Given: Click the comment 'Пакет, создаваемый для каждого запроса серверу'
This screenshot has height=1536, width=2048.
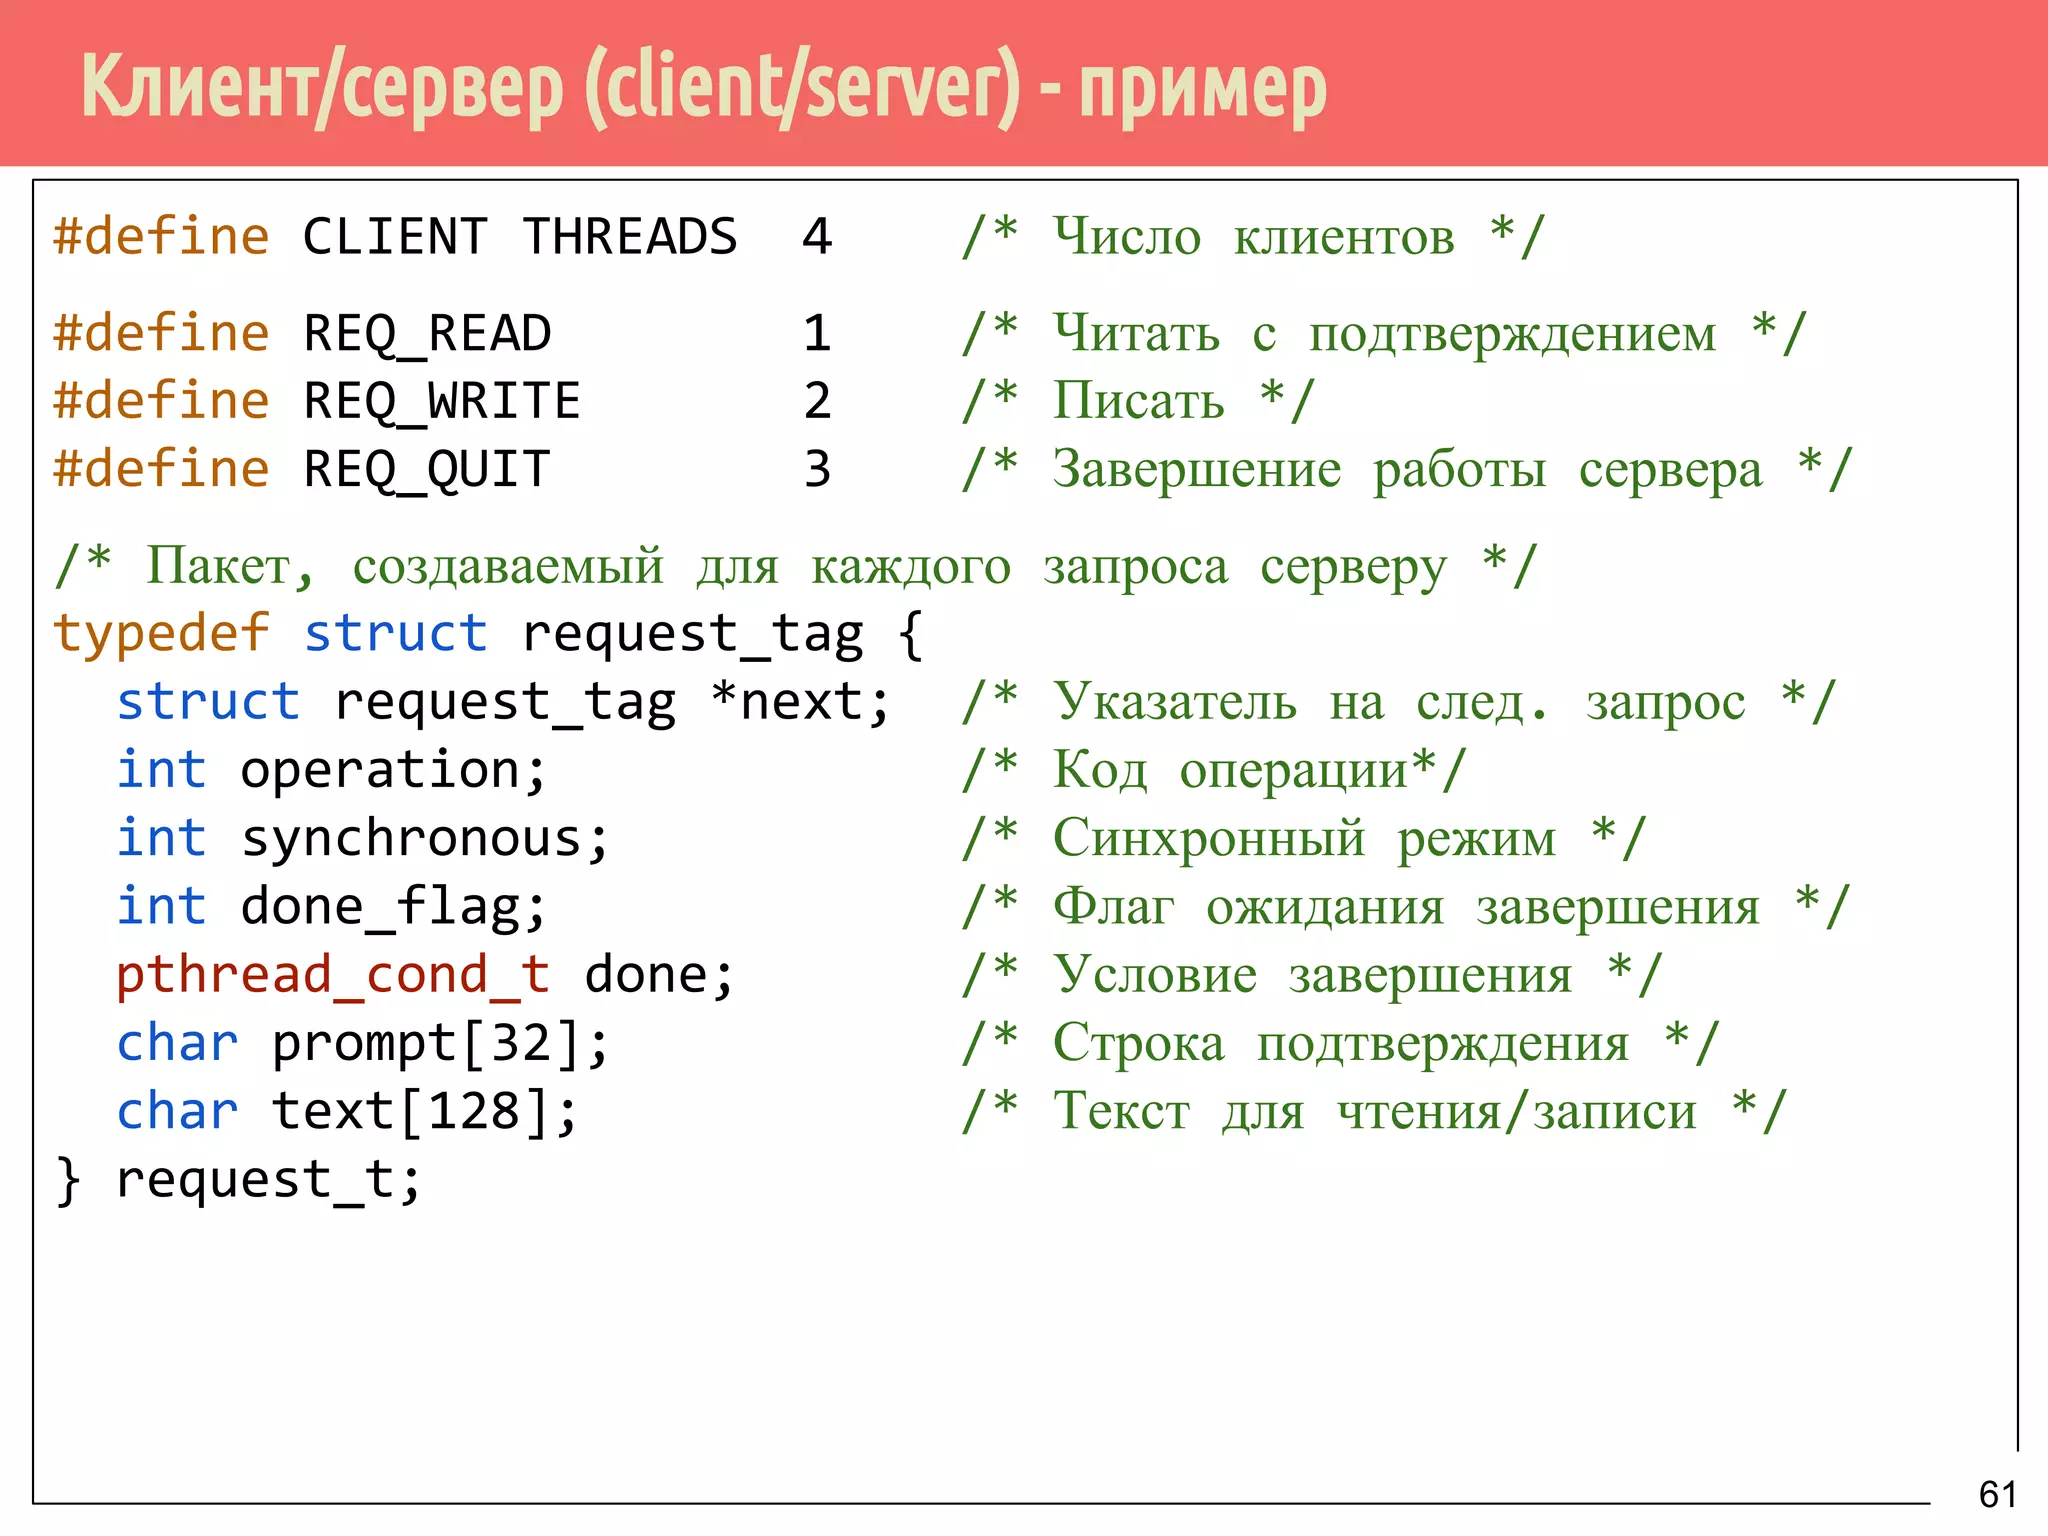Looking at the screenshot, I should point(796,567).
